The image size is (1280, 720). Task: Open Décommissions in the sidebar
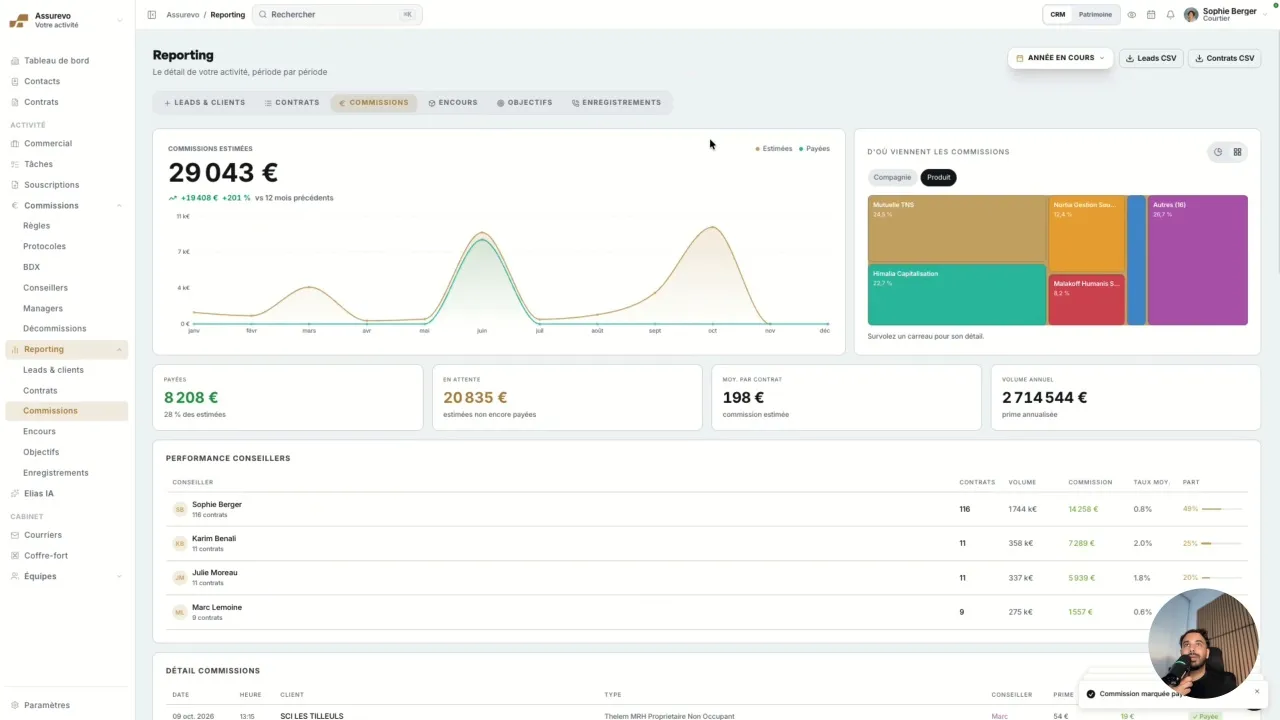[55, 329]
